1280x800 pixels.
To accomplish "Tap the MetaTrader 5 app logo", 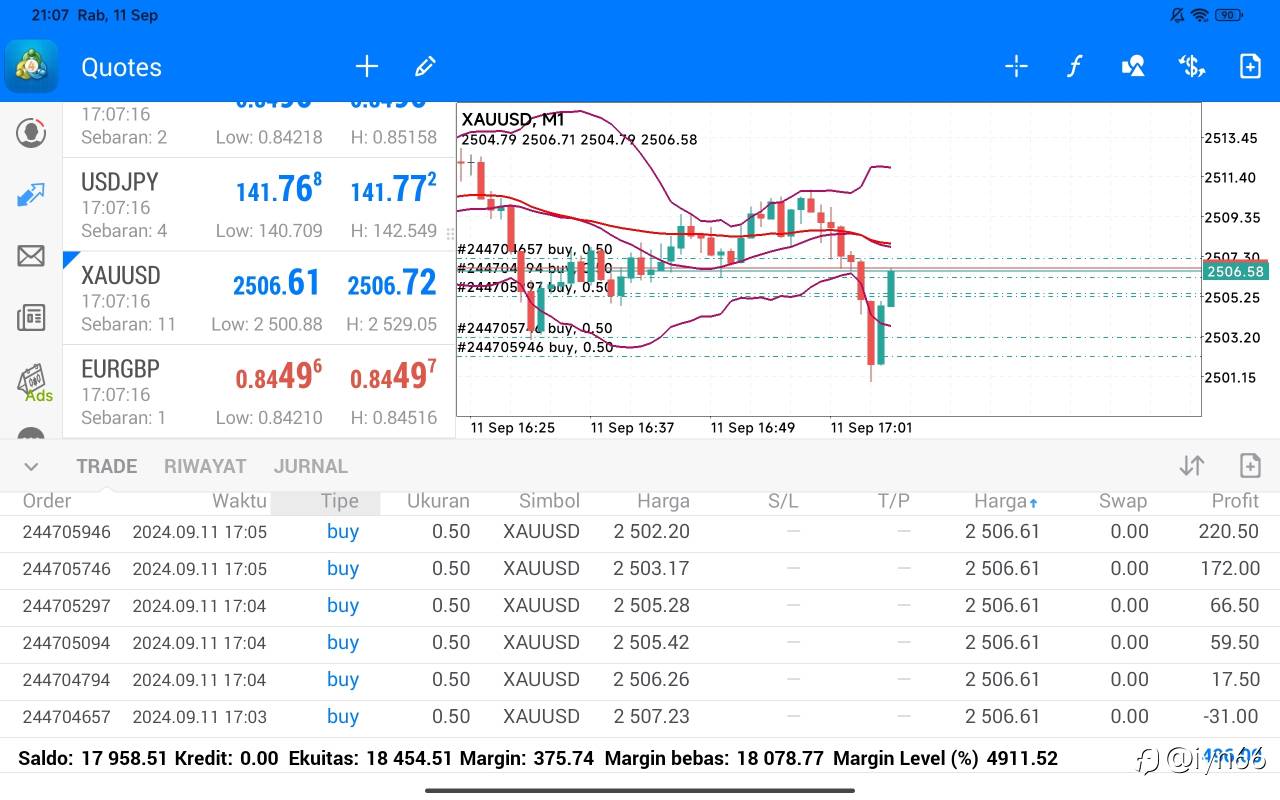I will click(31, 66).
